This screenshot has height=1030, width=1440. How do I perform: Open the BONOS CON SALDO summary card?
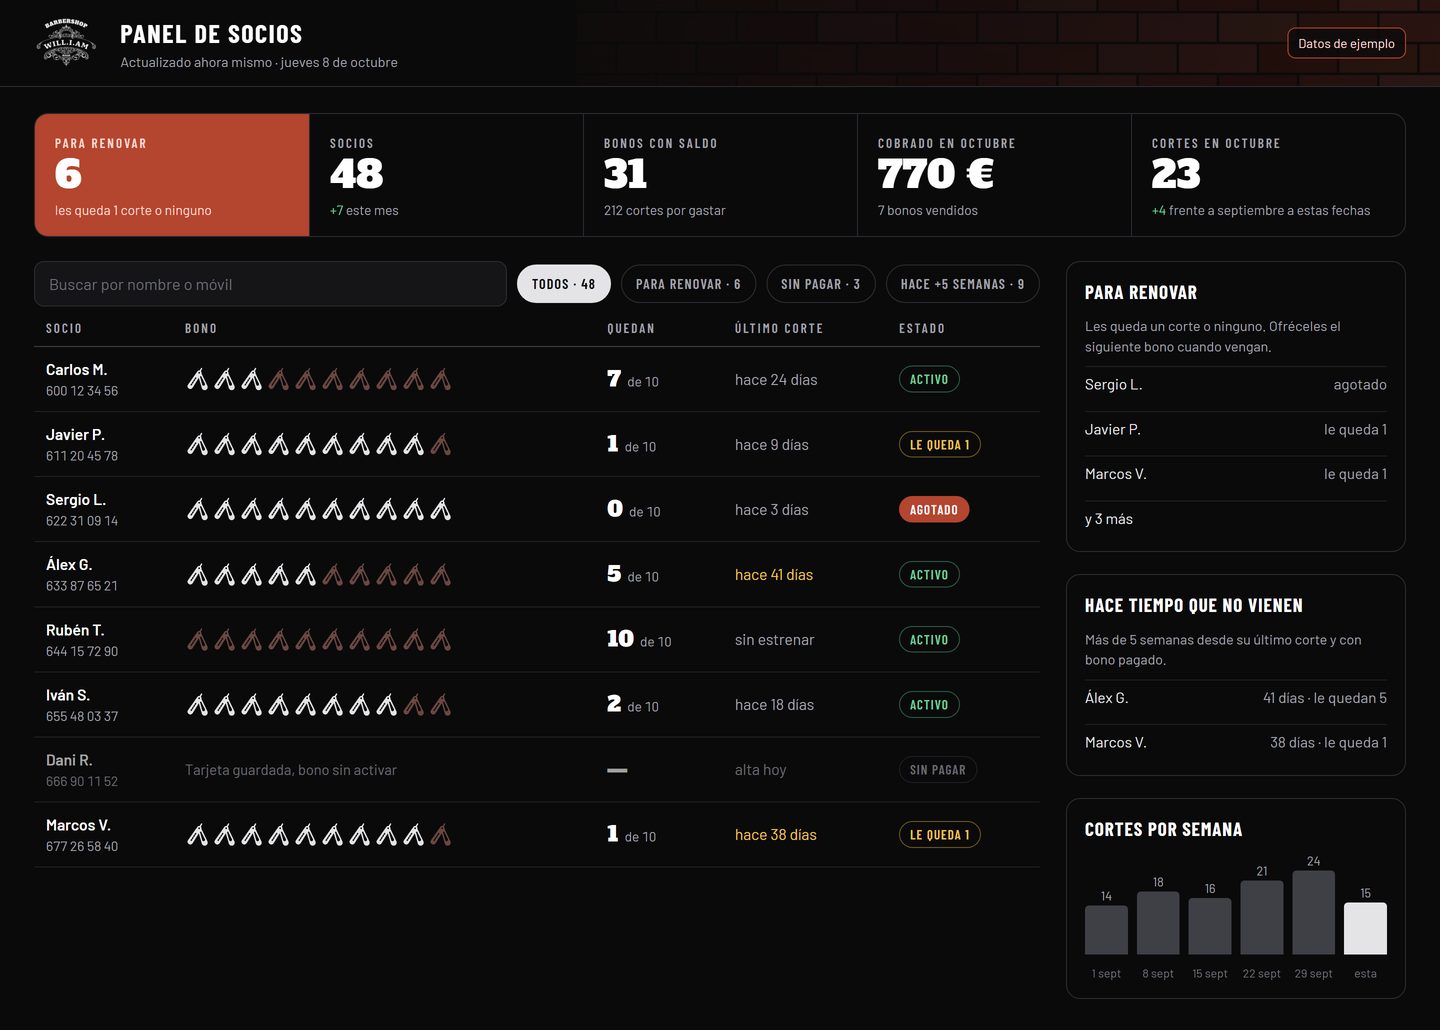(x=720, y=175)
